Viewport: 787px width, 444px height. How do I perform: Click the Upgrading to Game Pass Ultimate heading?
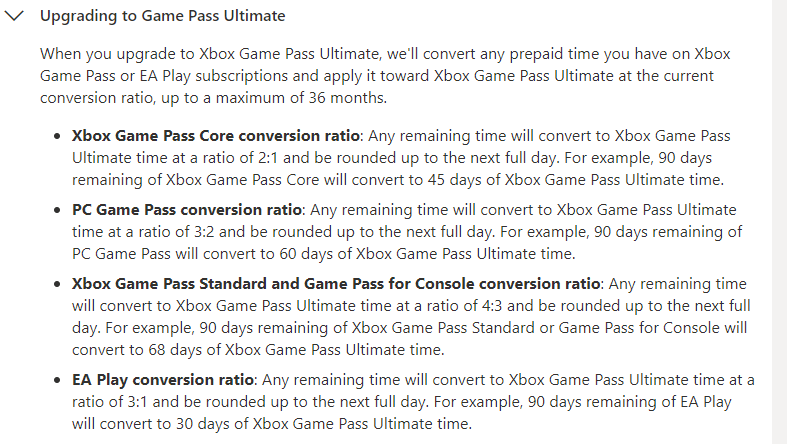pos(163,16)
